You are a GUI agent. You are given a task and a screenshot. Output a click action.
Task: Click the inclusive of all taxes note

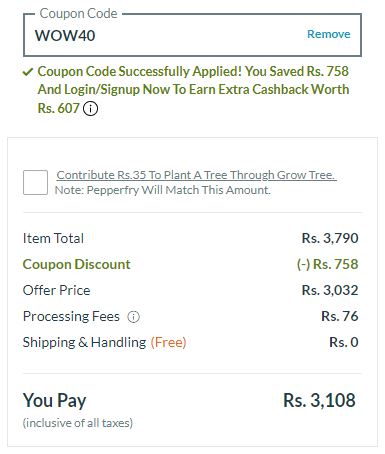78,423
